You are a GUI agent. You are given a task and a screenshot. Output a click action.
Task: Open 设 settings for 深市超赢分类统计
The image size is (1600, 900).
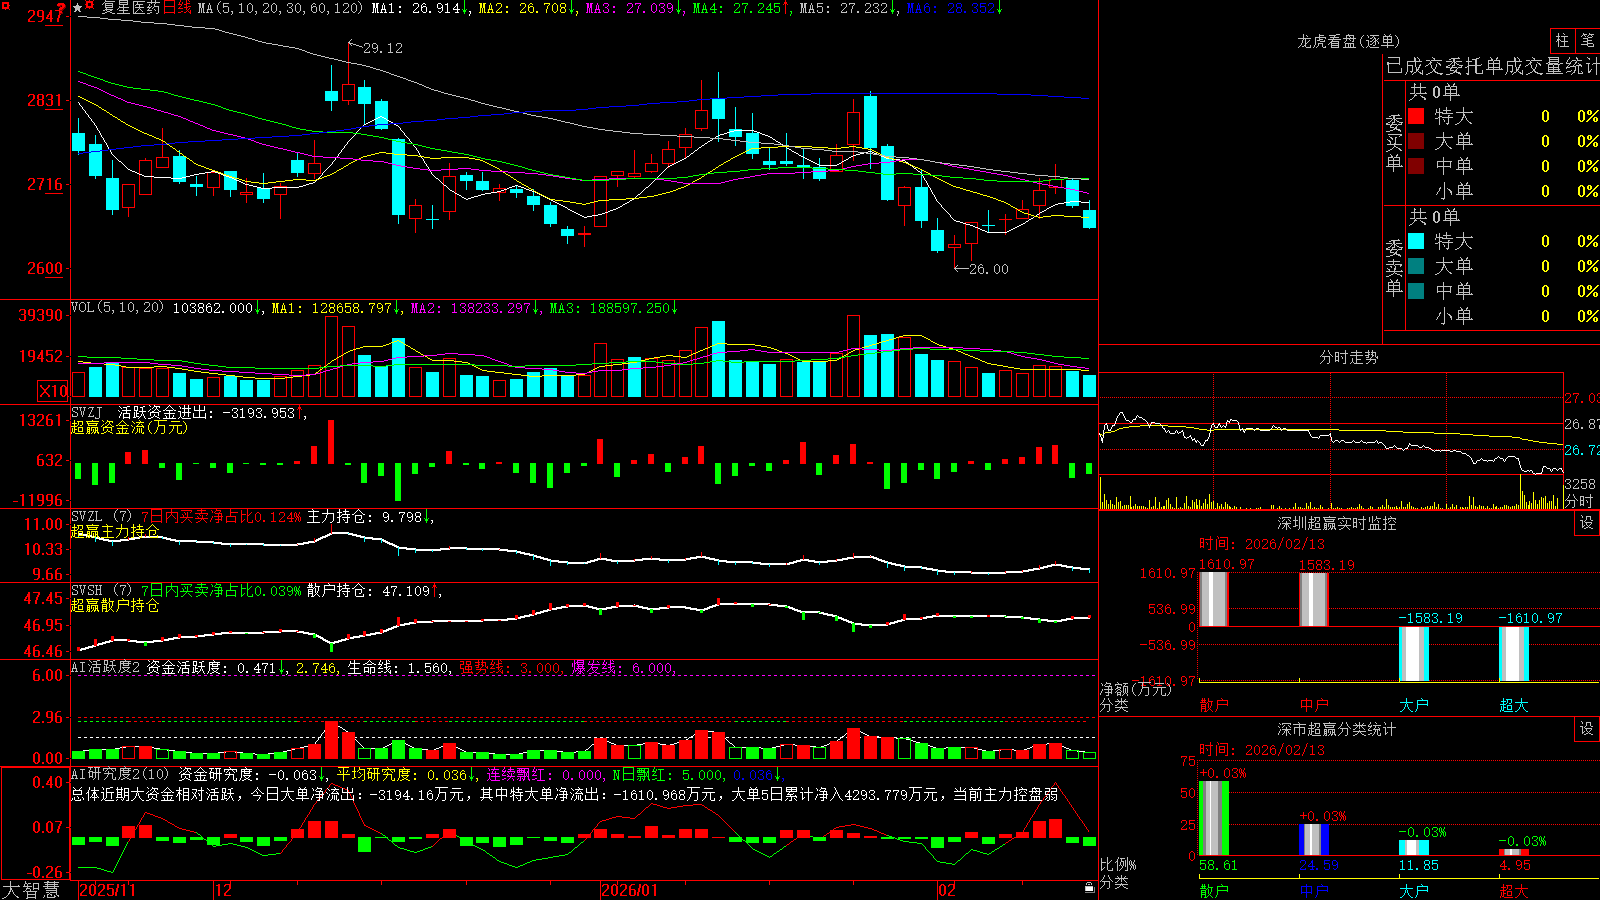[1587, 729]
